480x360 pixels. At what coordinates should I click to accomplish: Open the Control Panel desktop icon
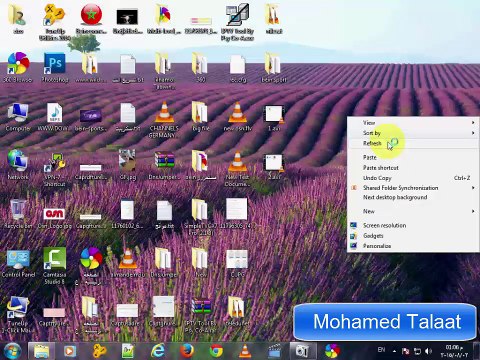(18, 263)
